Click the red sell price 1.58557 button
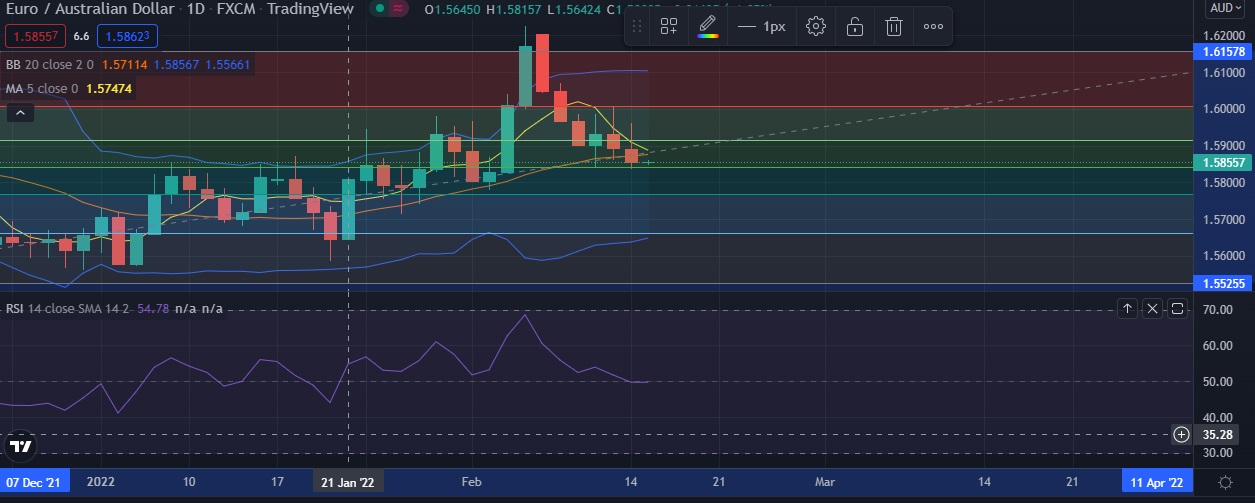 pyautogui.click(x=37, y=36)
